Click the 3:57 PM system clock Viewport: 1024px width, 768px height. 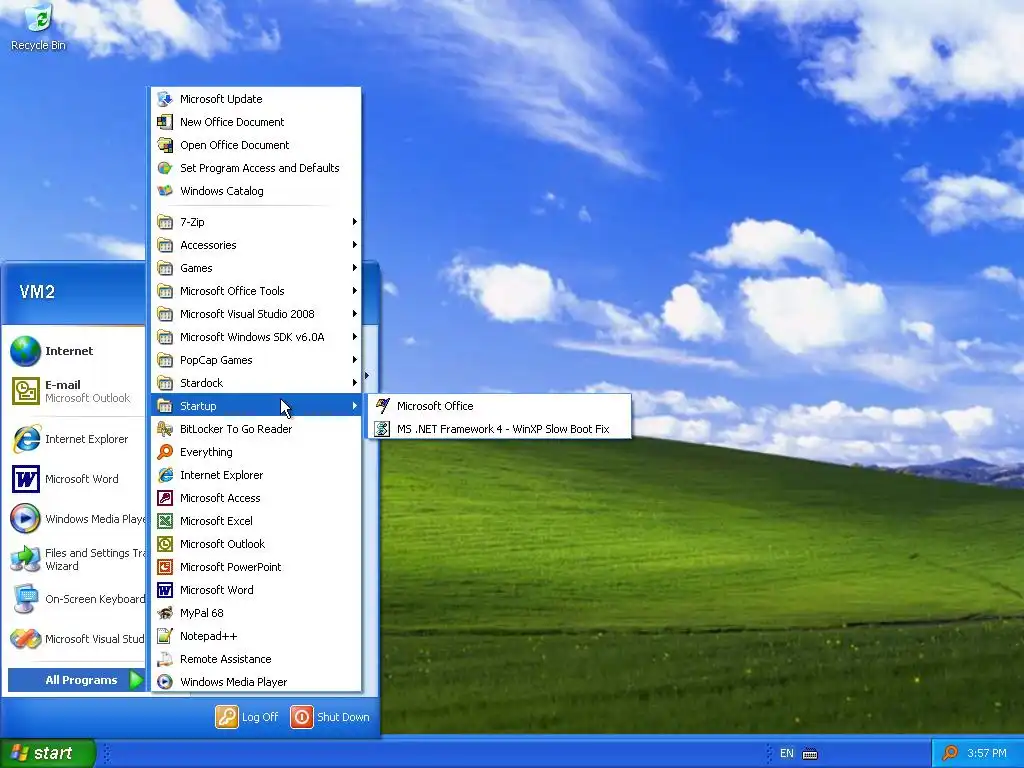987,753
